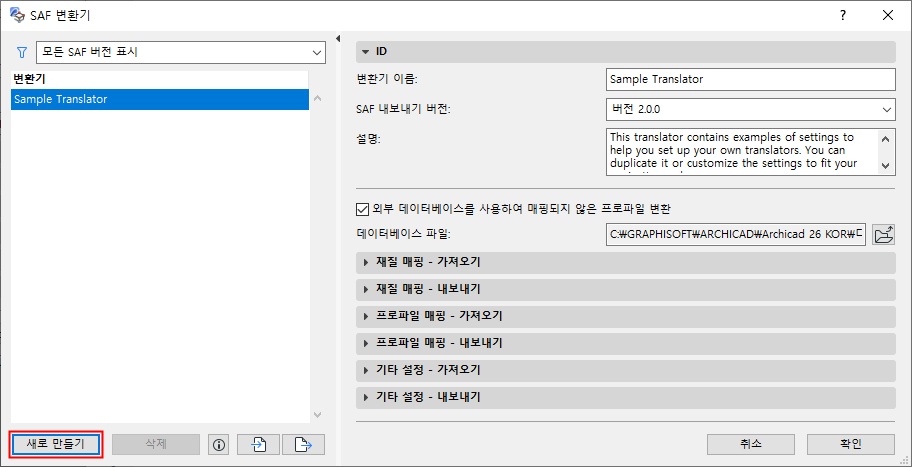Viewport: 912px width, 467px height.
Task: Expand 재질 매핑 - 가져오기 section
Action: (x=625, y=263)
